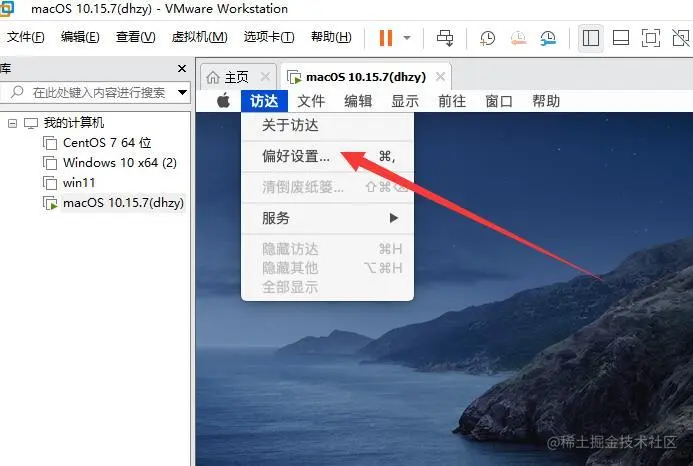The height and width of the screenshot is (466, 693).
Task: Click 隐藏其他 menu entry
Action: [327, 268]
